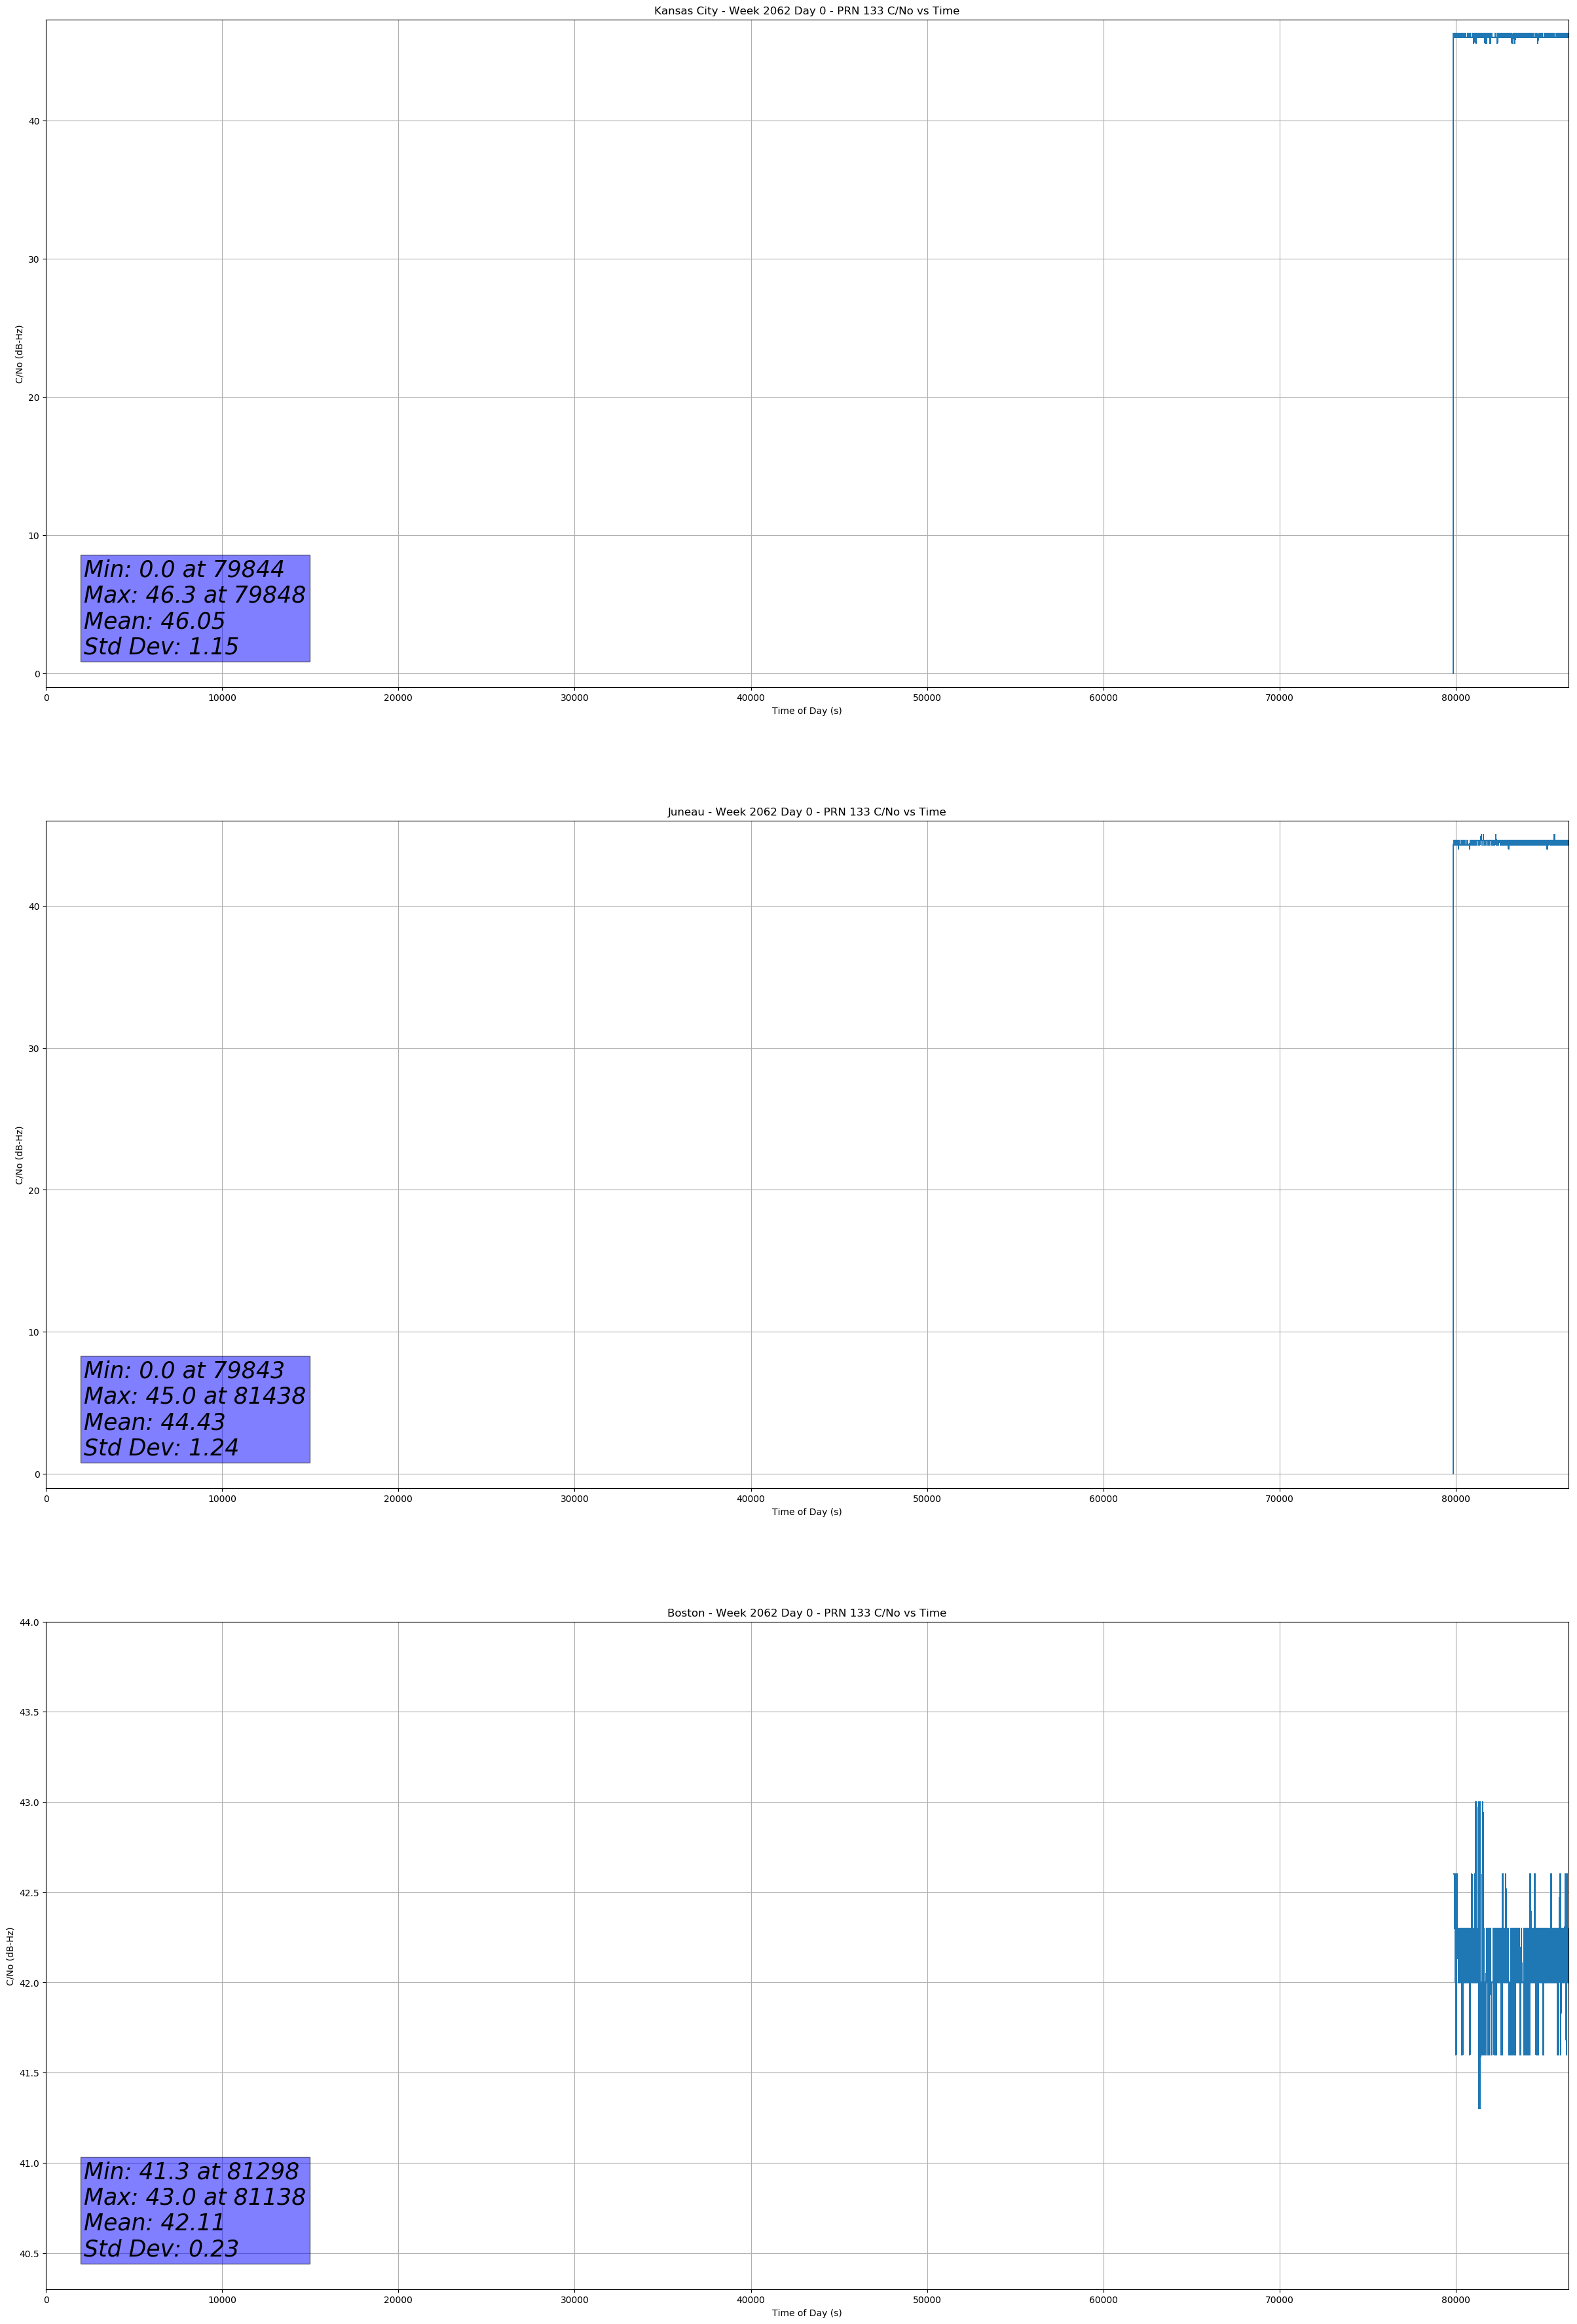Click the 30000 x-axis tick in Boston plot
This screenshot has height=2324, width=1577.
pos(574,2300)
